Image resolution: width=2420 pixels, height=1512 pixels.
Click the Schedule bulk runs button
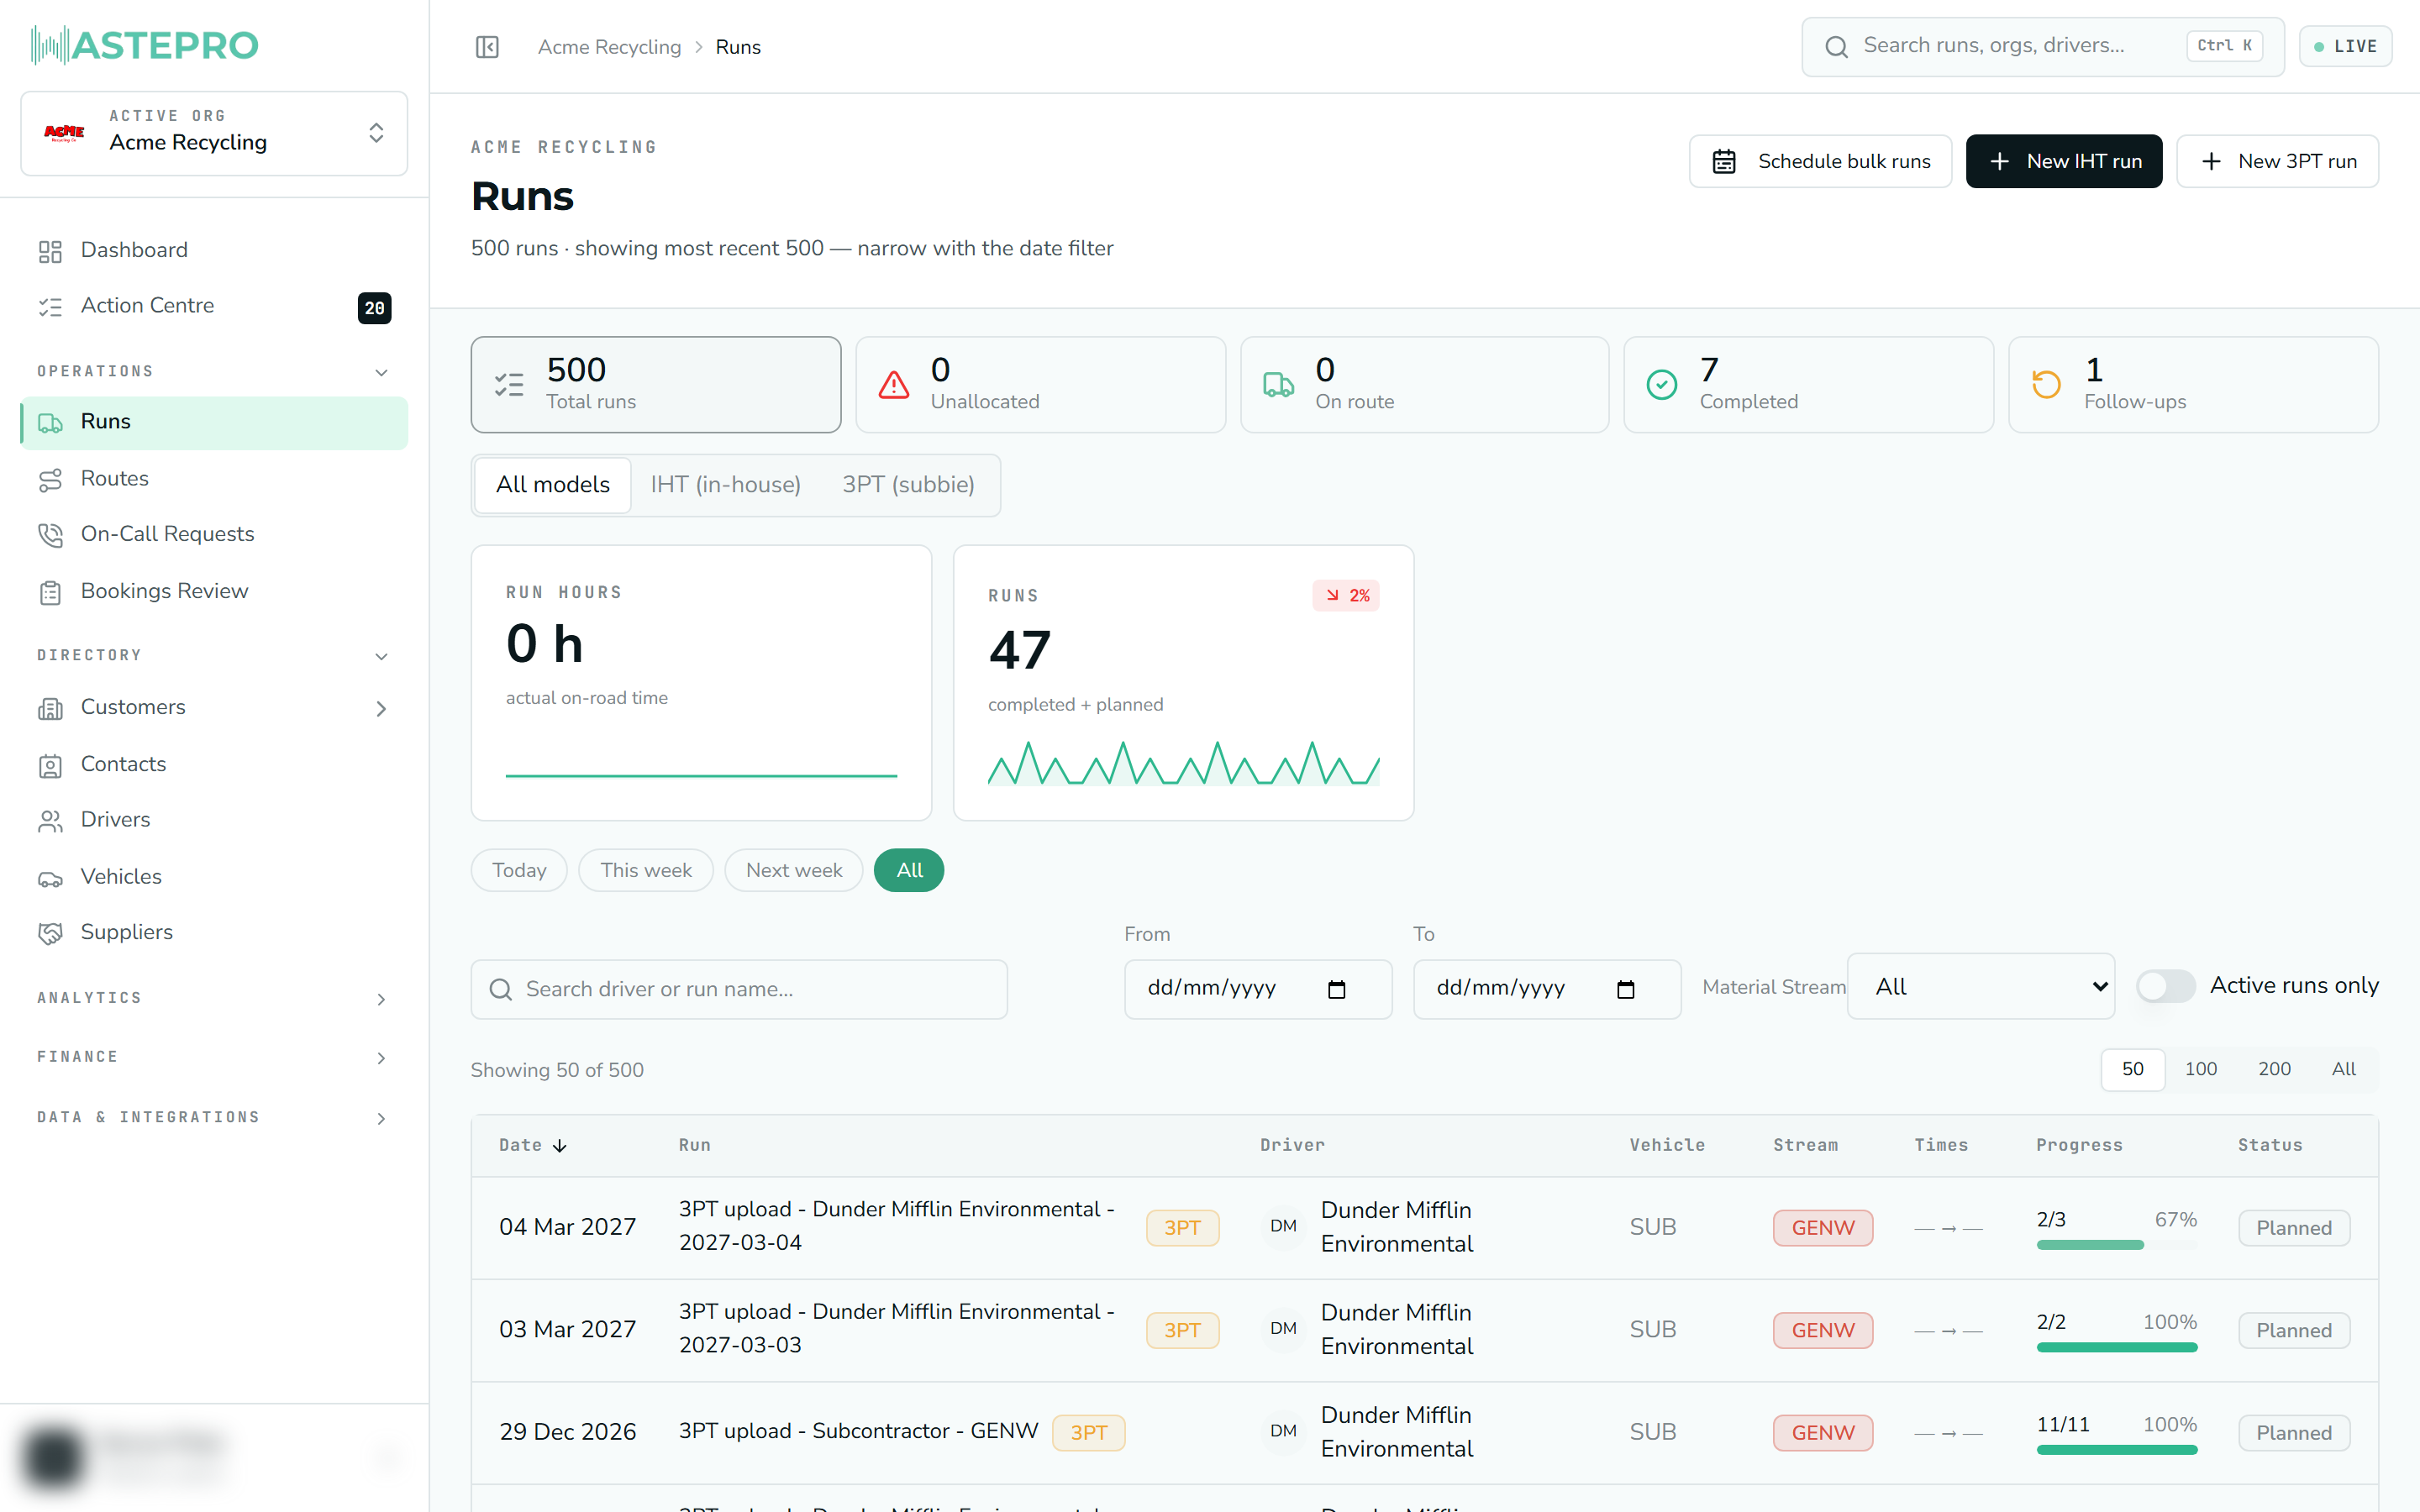point(1820,162)
